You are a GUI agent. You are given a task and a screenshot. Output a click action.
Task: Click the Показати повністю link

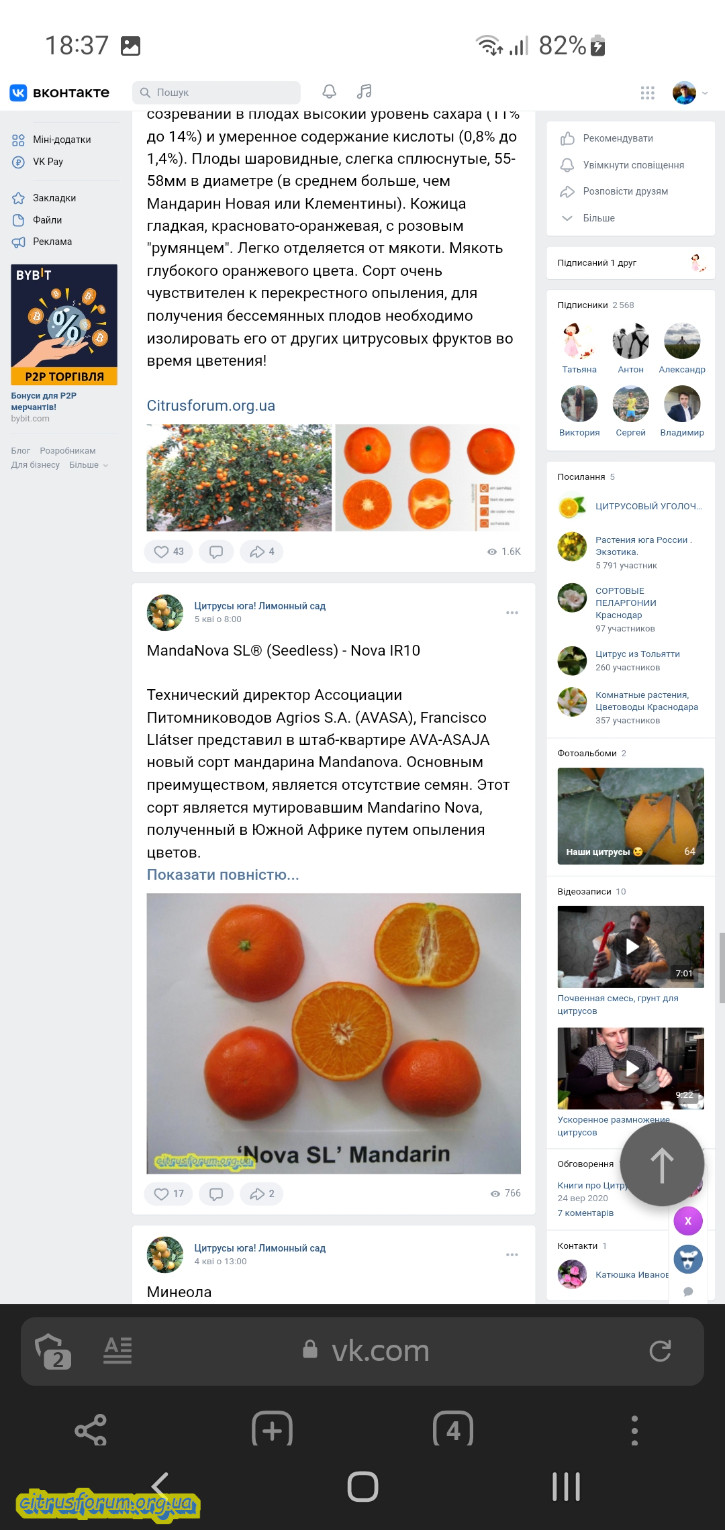(223, 875)
